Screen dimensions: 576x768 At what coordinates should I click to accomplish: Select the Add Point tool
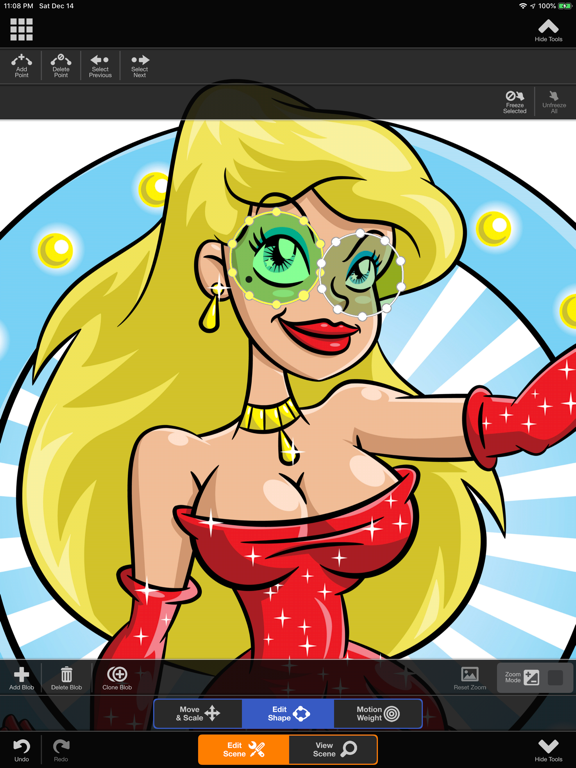point(22,66)
